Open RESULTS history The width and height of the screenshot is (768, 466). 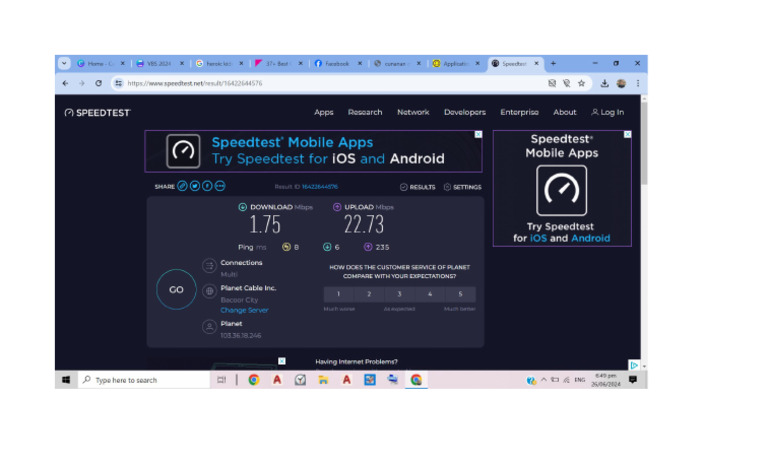pyautogui.click(x=417, y=187)
